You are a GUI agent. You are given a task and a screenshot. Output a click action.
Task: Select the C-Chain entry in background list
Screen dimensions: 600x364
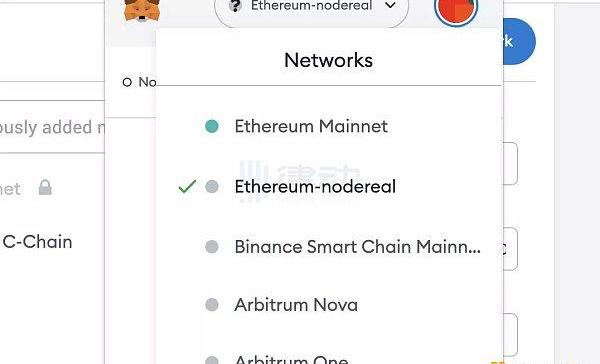tap(38, 242)
